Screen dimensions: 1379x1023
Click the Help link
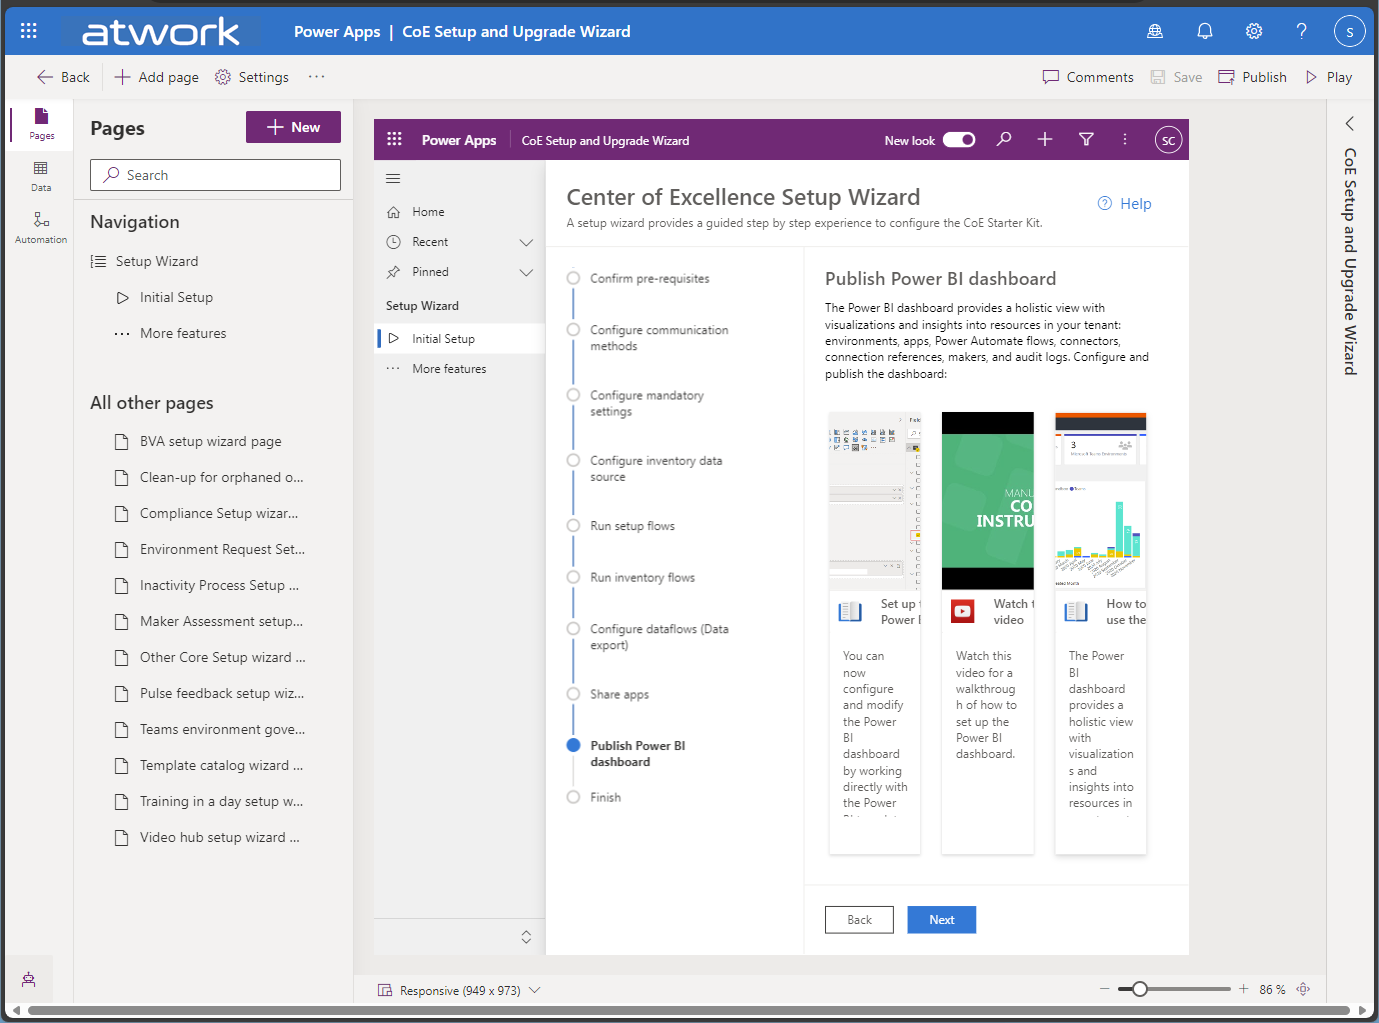(x=1125, y=204)
